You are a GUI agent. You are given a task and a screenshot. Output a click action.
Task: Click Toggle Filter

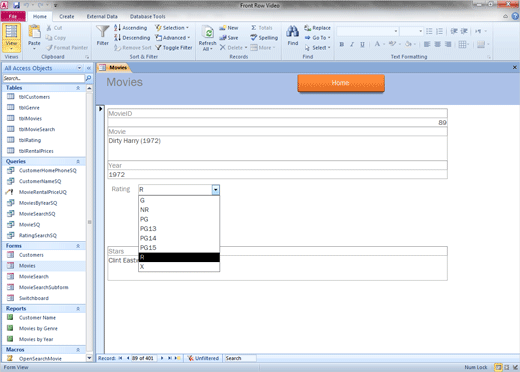coord(174,48)
